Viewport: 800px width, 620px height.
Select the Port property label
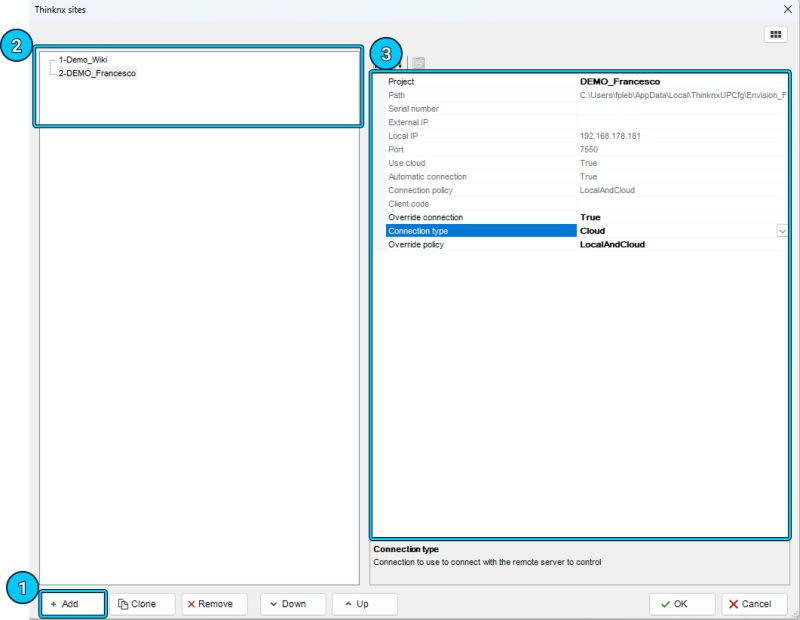coord(396,150)
